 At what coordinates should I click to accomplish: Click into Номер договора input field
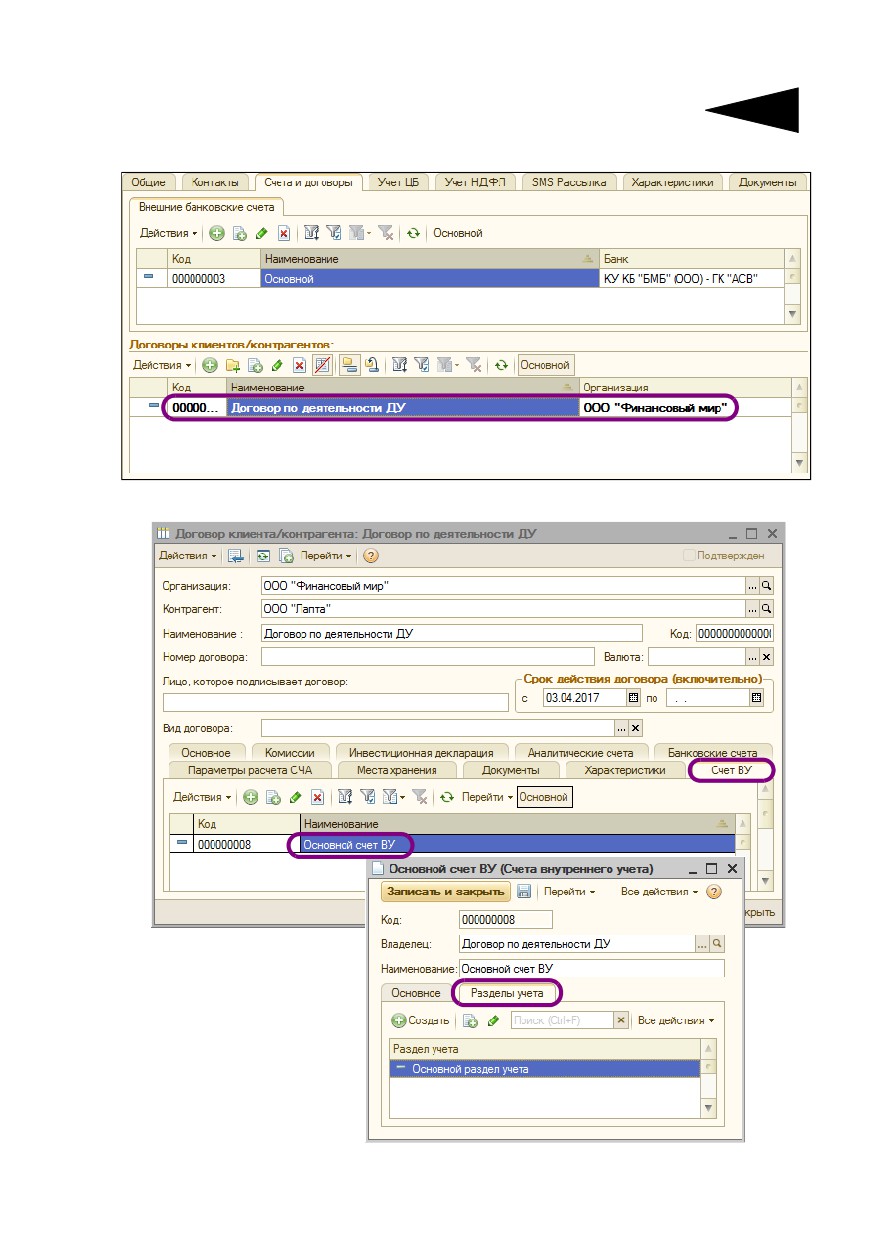coord(429,657)
